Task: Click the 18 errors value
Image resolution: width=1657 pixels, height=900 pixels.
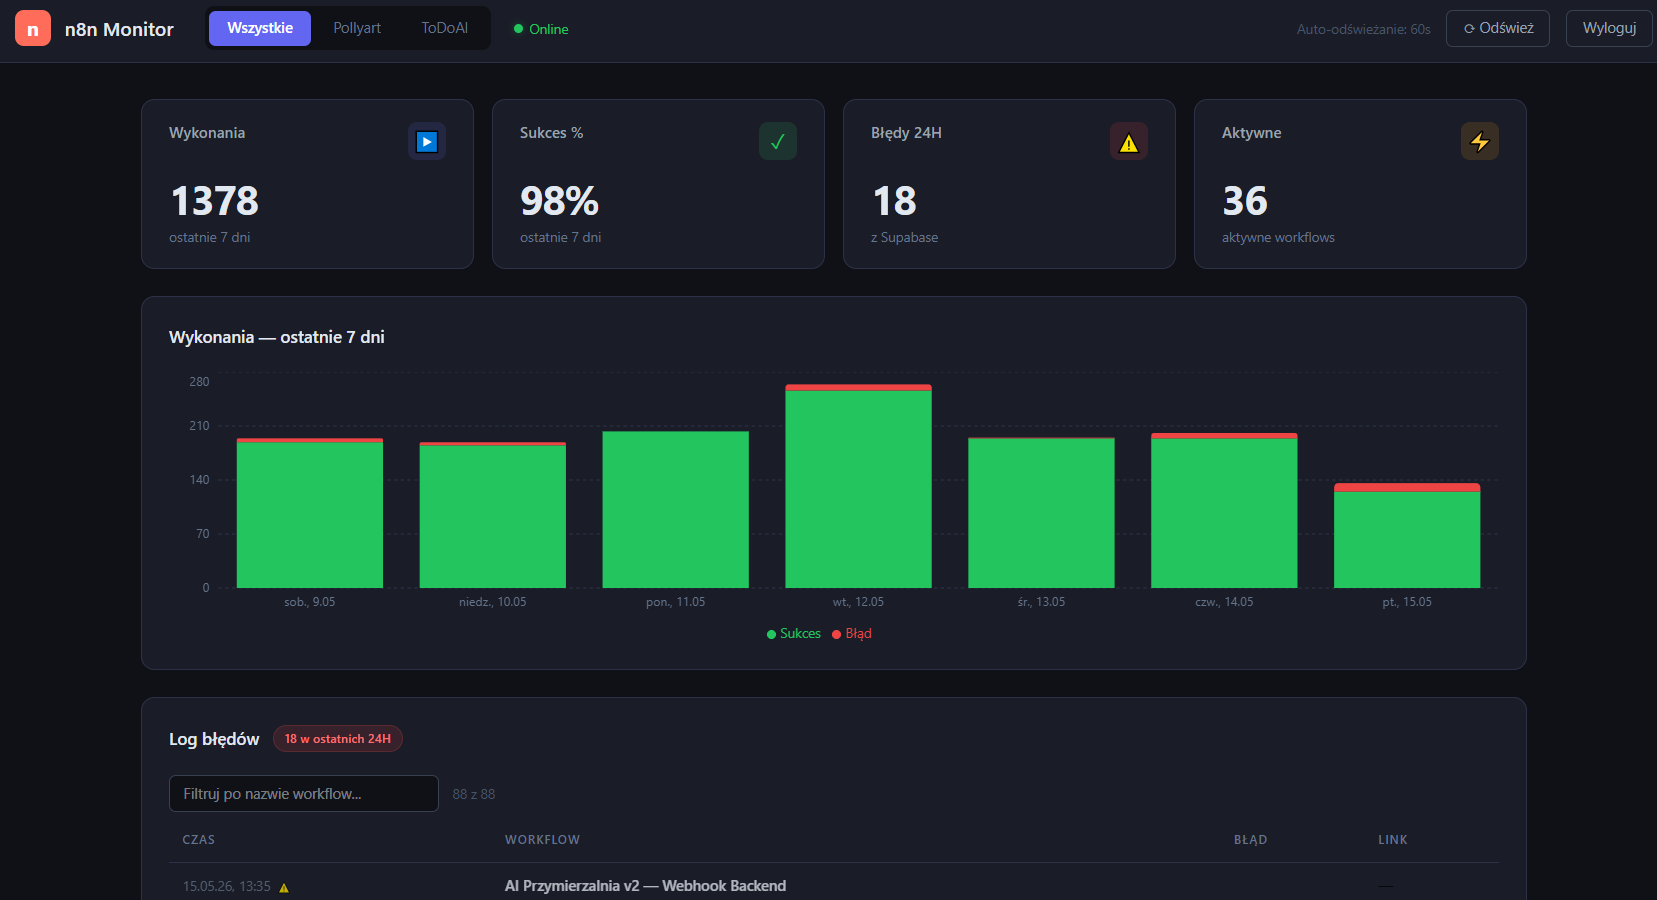Action: pos(894,201)
